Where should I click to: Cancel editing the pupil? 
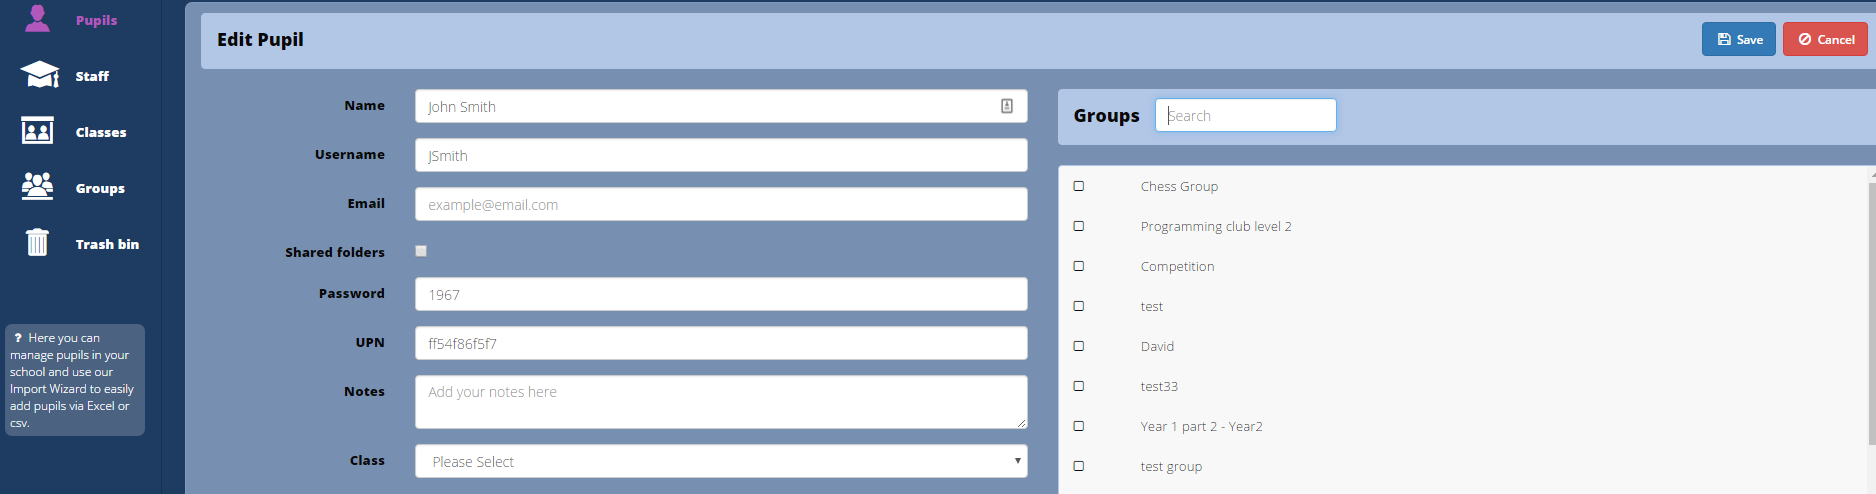[x=1825, y=39]
